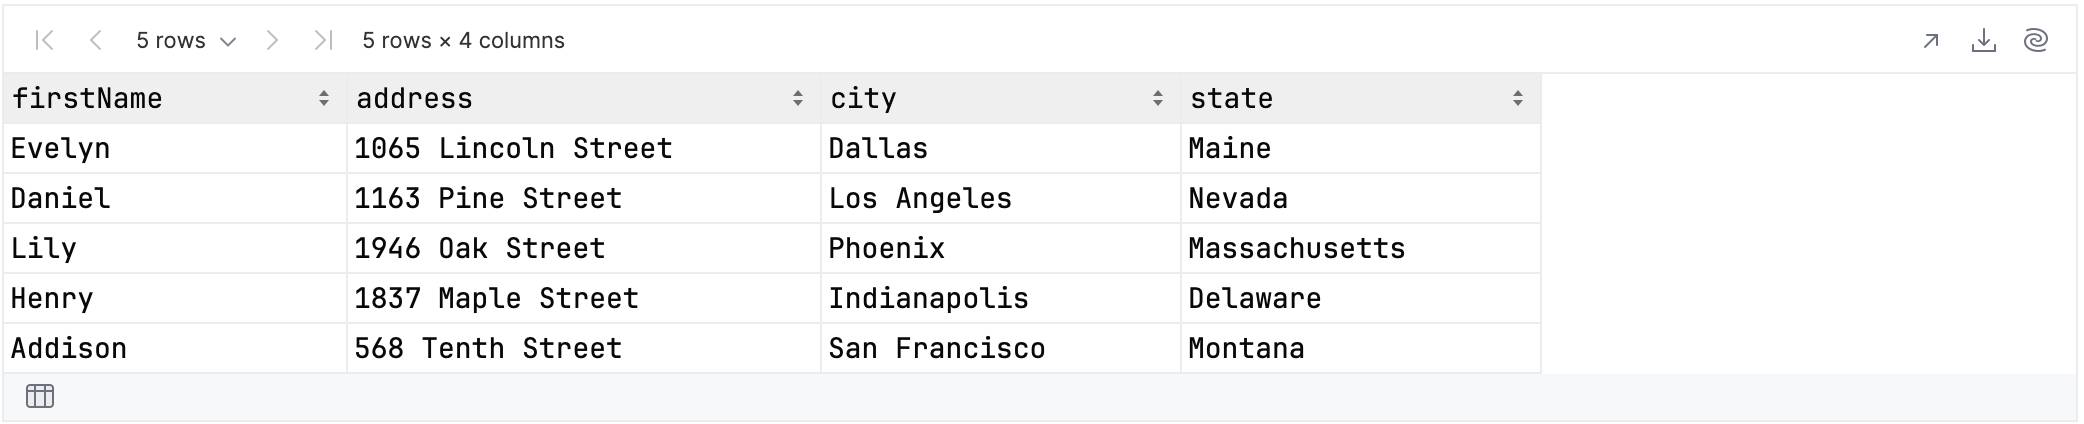Image resolution: width=2084 pixels, height=424 pixels.
Task: Select the cell containing Evelyn
Action: (175, 148)
